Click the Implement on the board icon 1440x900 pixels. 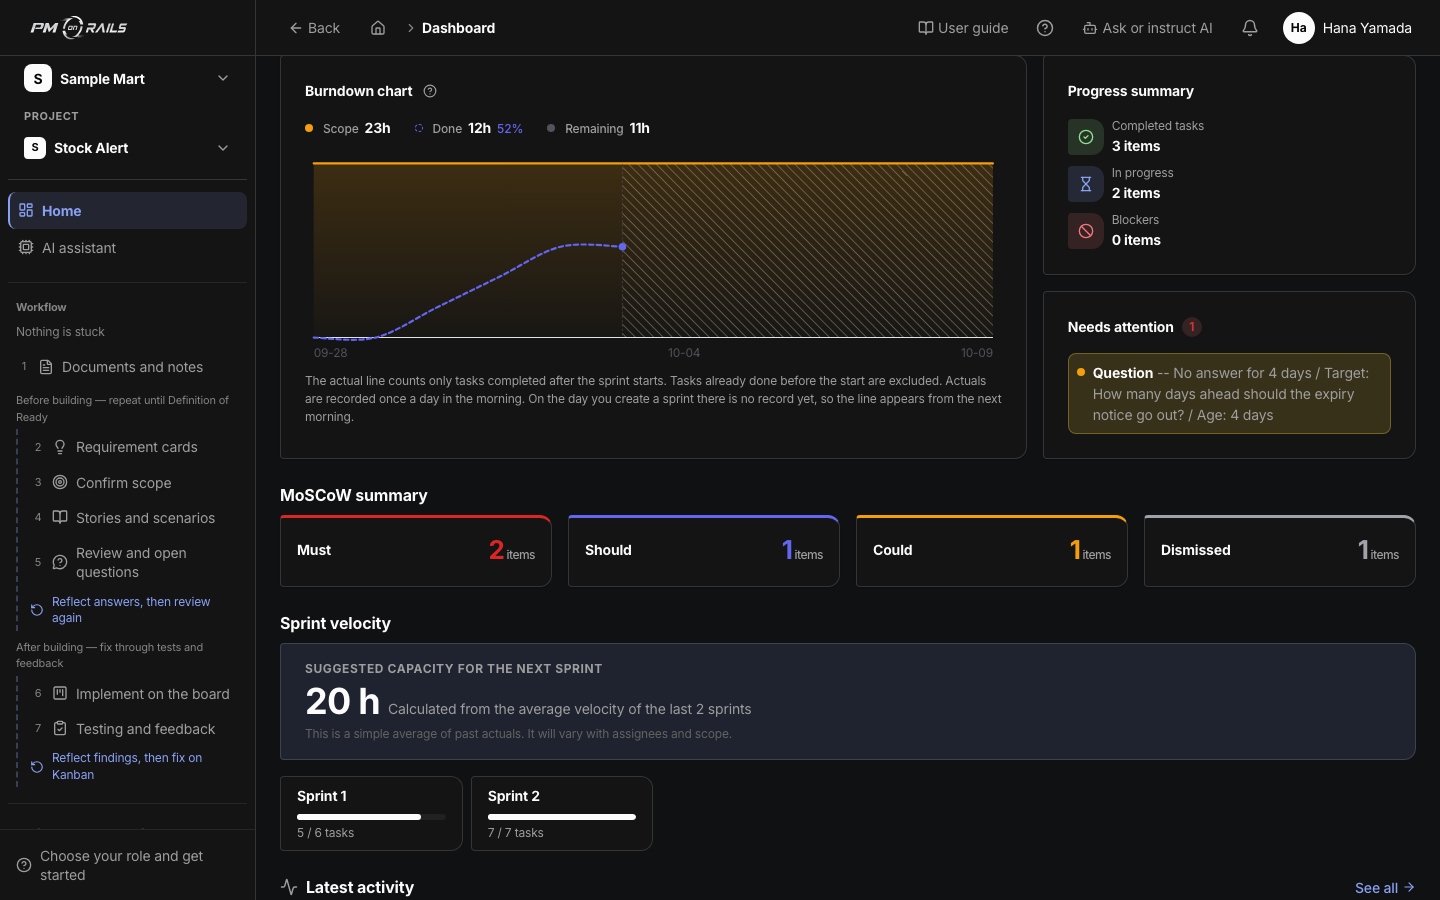coord(60,693)
